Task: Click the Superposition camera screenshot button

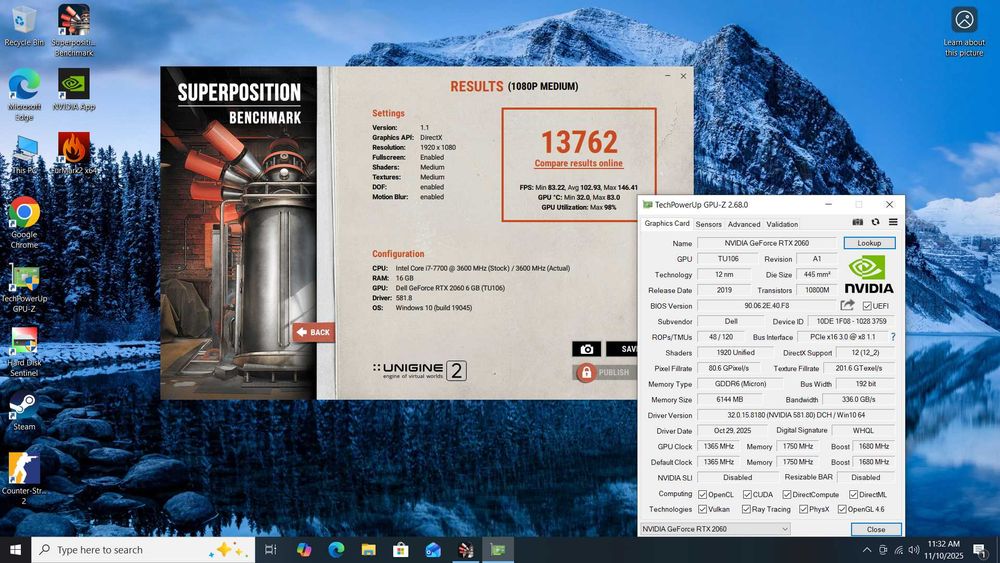Action: [587, 349]
